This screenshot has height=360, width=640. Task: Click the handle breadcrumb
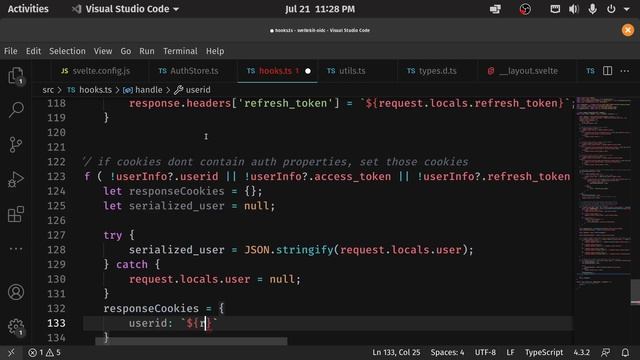coord(142,90)
